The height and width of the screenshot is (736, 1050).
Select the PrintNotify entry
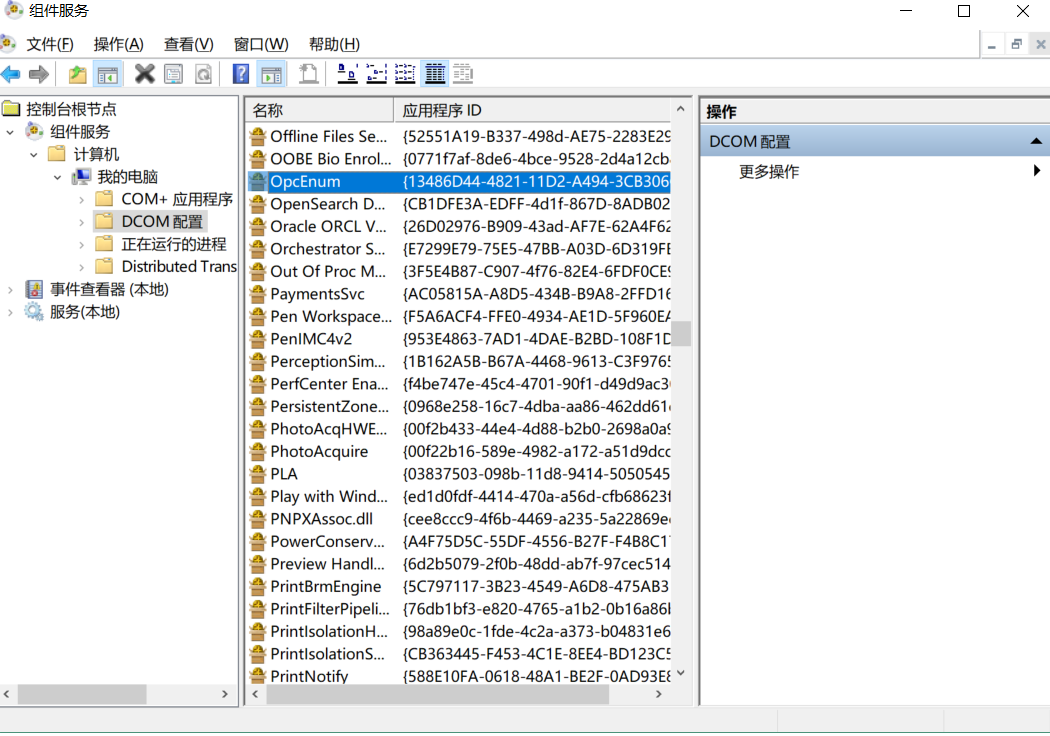tap(309, 676)
